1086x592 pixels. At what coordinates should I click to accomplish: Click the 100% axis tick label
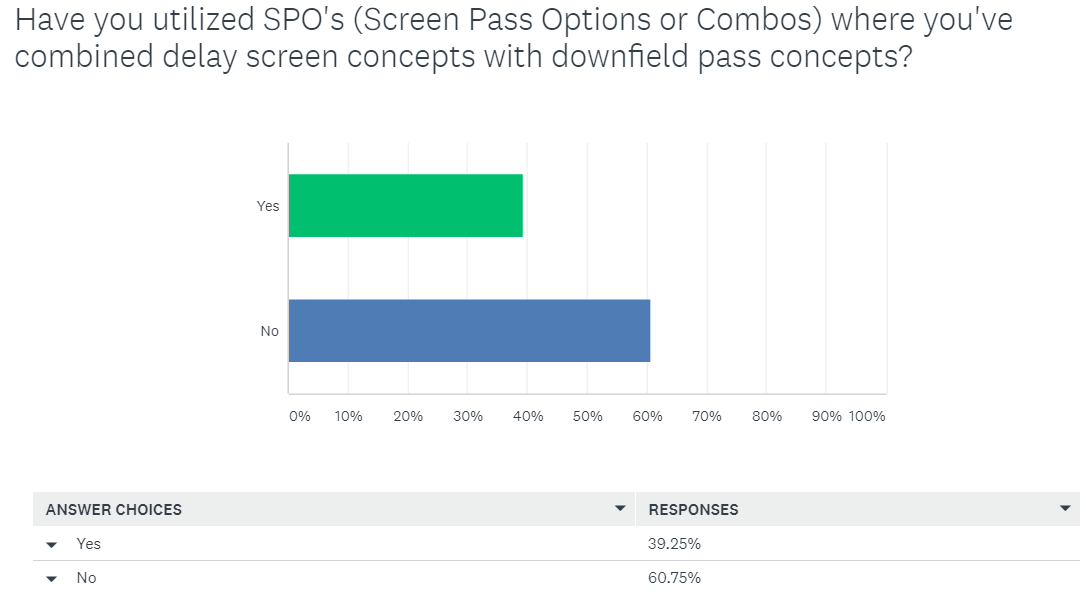tap(867, 416)
